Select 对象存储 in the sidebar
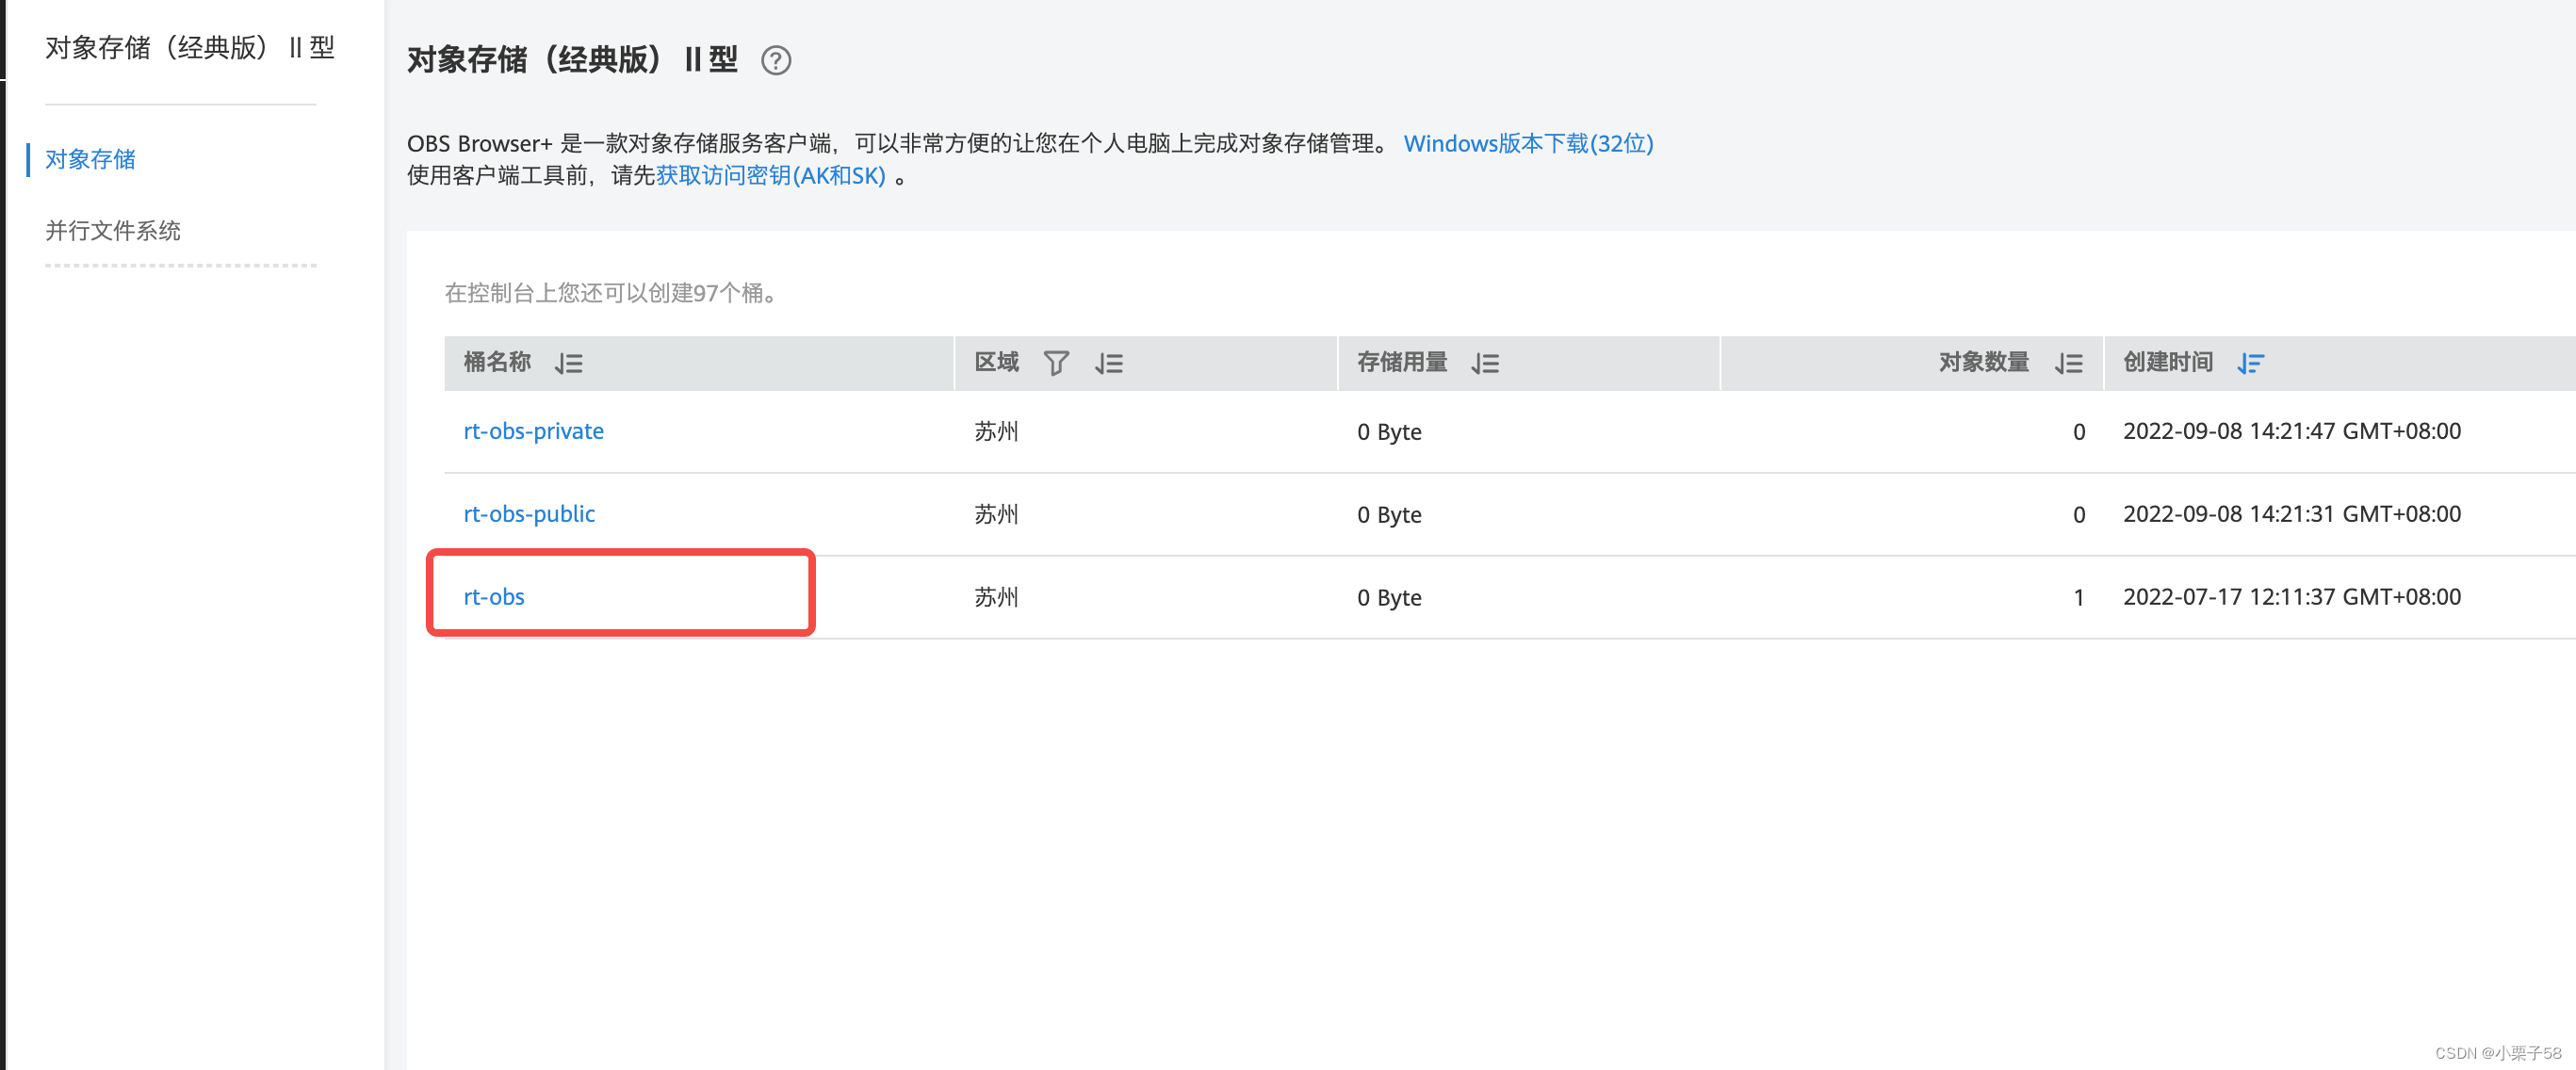 pos(90,159)
